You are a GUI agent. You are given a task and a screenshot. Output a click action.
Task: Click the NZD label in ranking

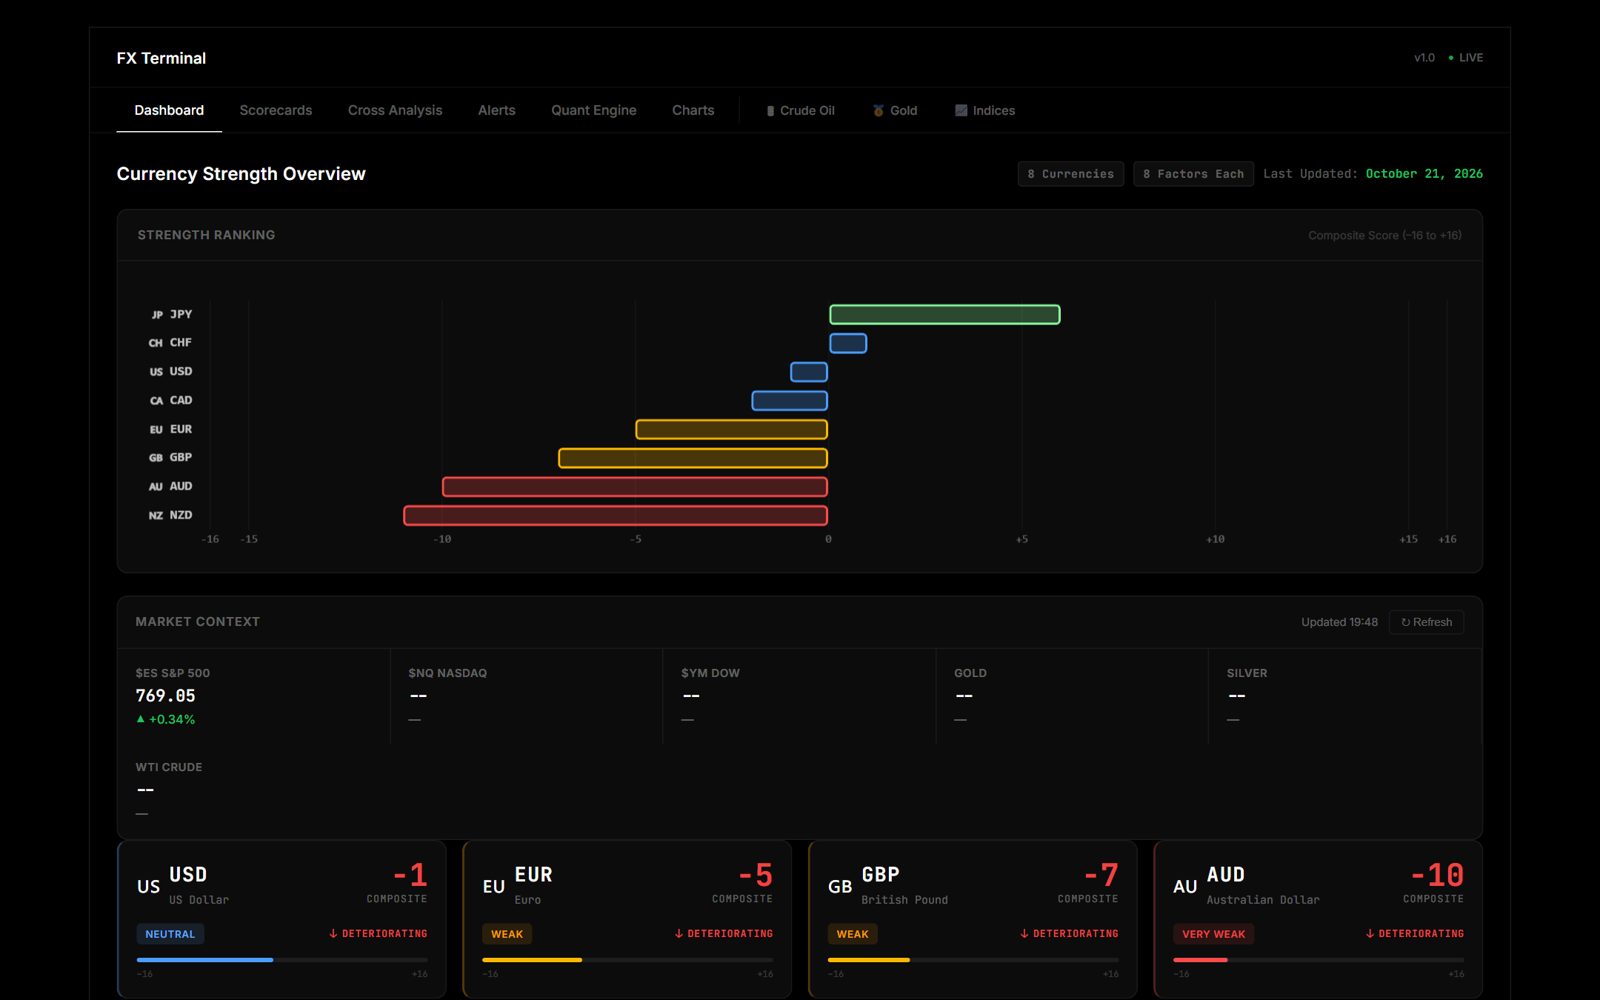(170, 515)
